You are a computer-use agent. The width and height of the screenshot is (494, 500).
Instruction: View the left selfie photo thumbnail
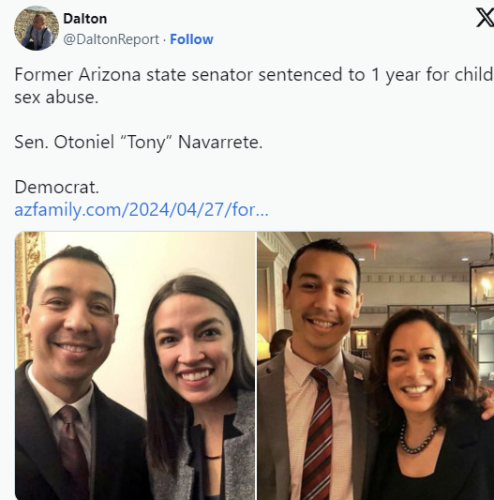click(135, 366)
